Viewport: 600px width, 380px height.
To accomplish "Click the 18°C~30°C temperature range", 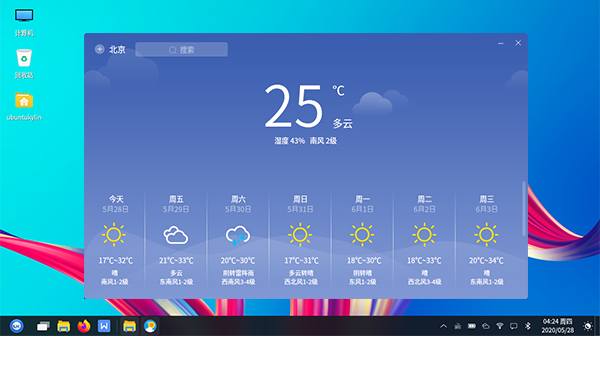I will [364, 261].
